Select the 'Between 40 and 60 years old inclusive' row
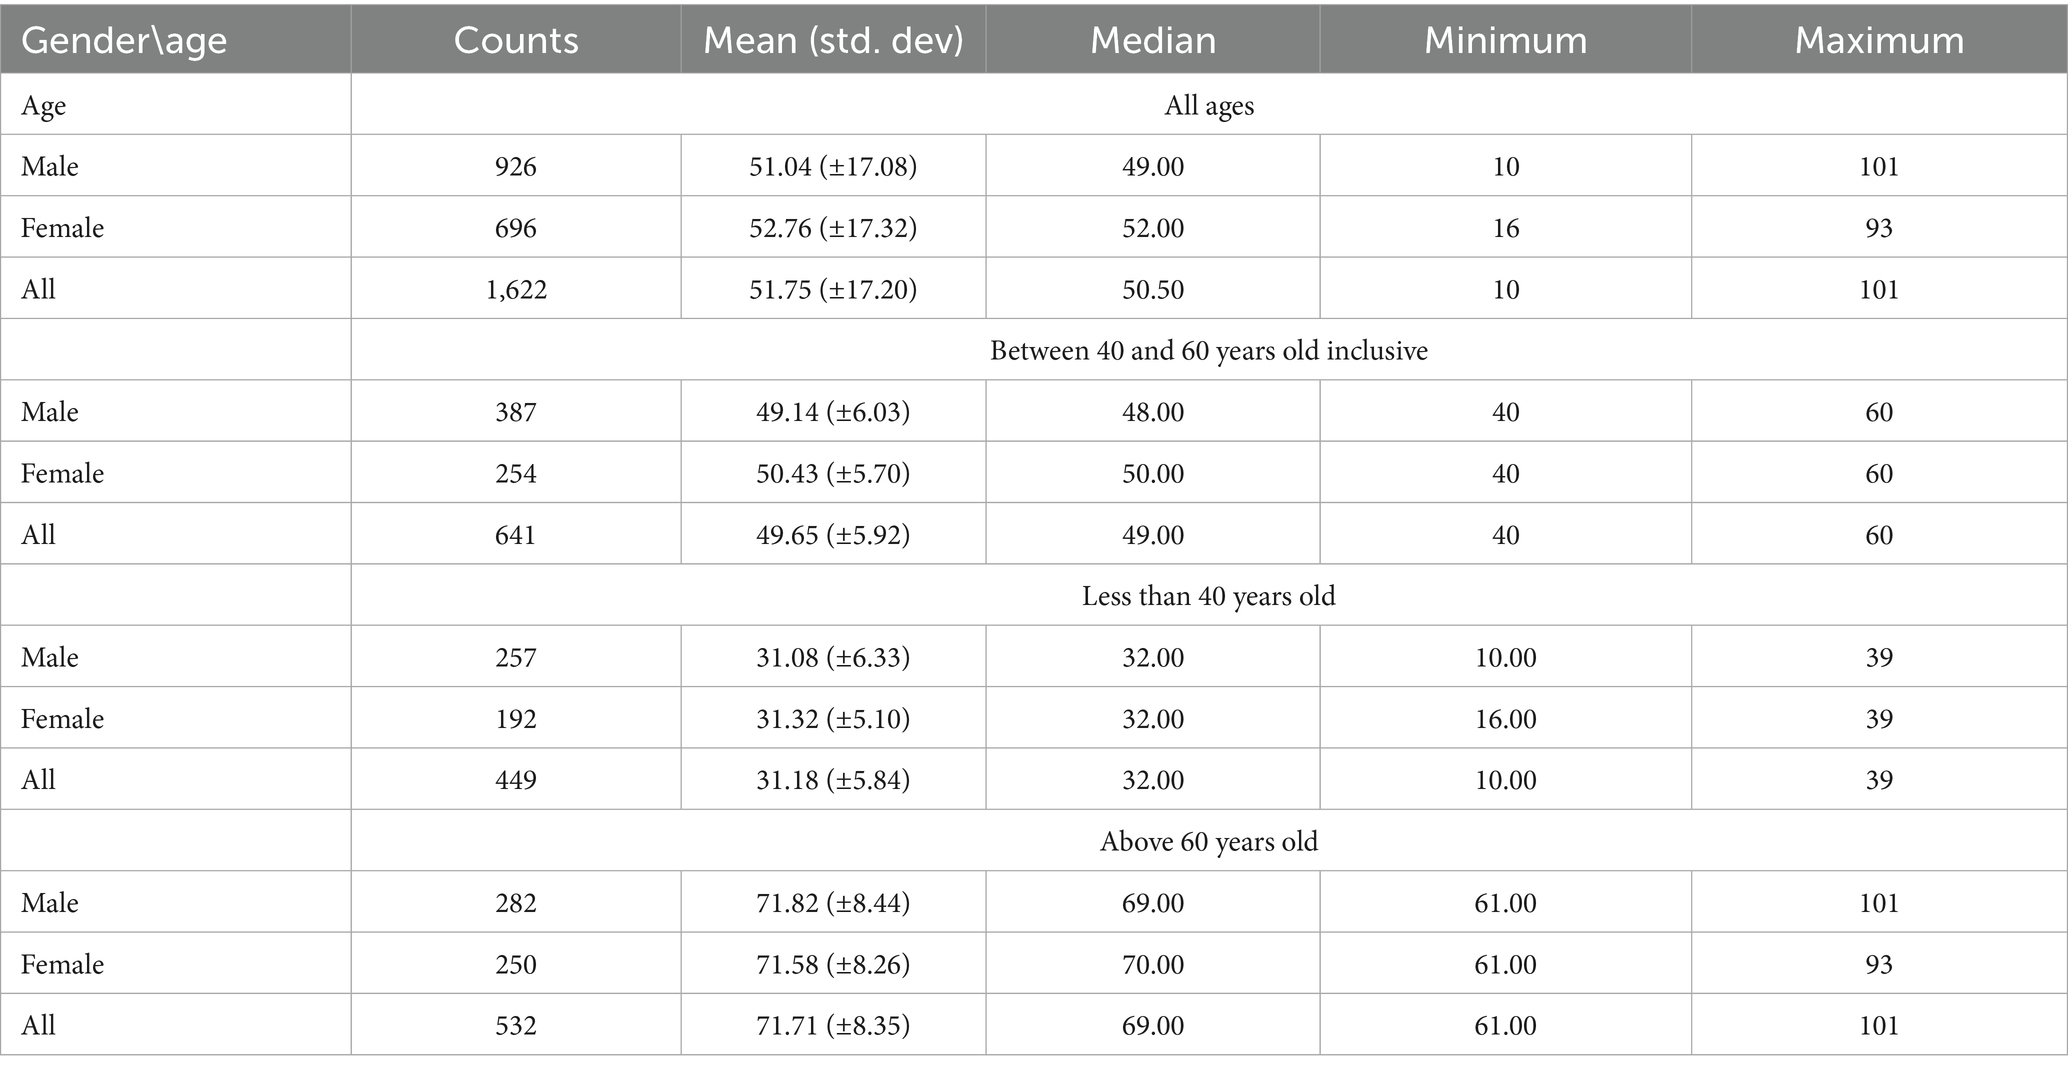This screenshot has height=1073, width=2068. [x=1209, y=351]
